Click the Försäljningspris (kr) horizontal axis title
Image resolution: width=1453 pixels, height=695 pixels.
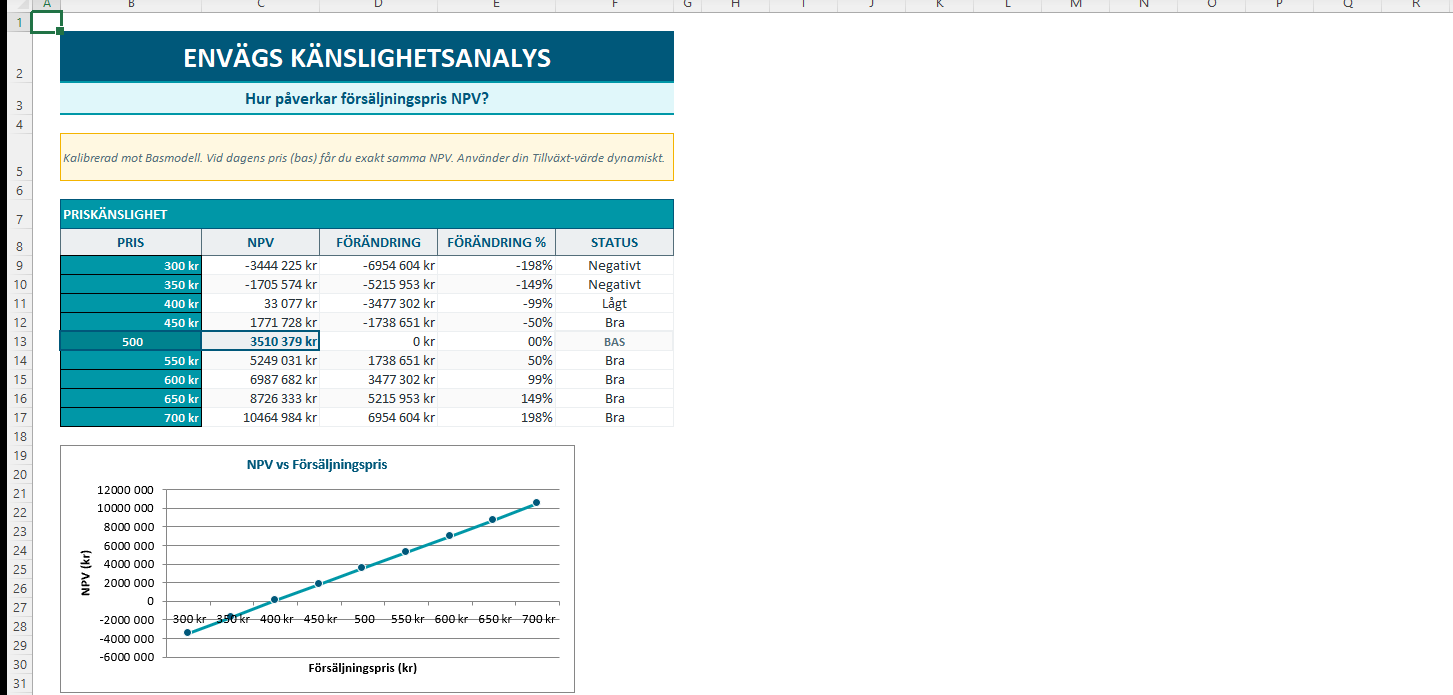tap(362, 668)
